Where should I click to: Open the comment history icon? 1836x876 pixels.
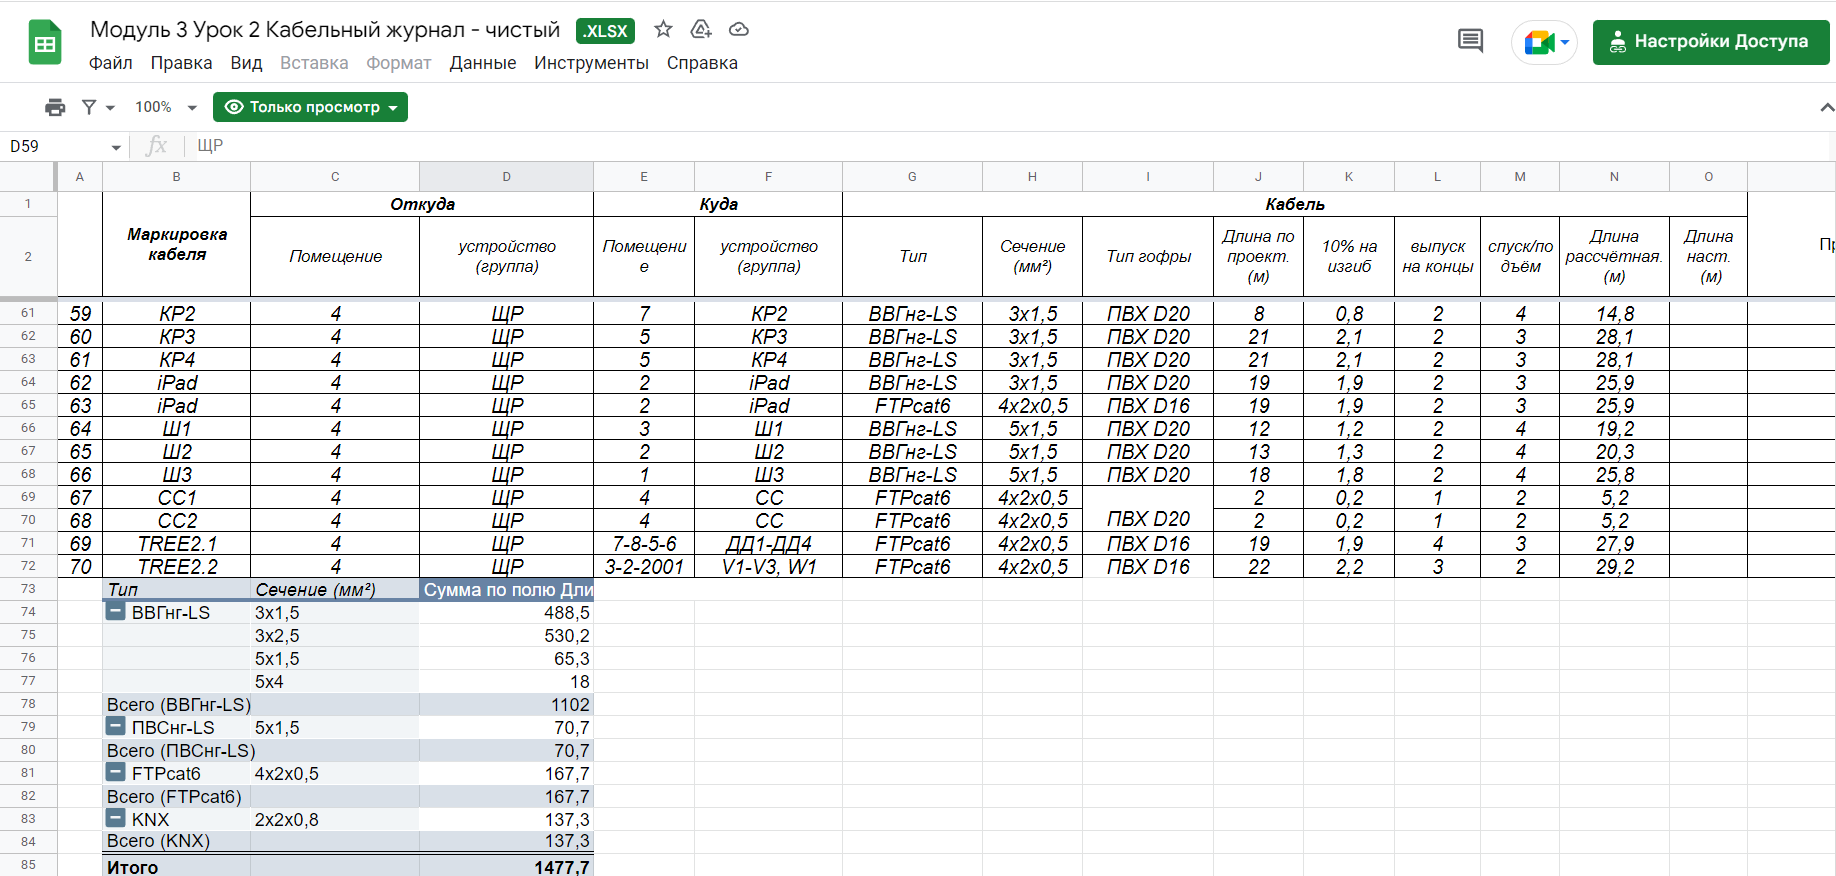click(x=1470, y=42)
